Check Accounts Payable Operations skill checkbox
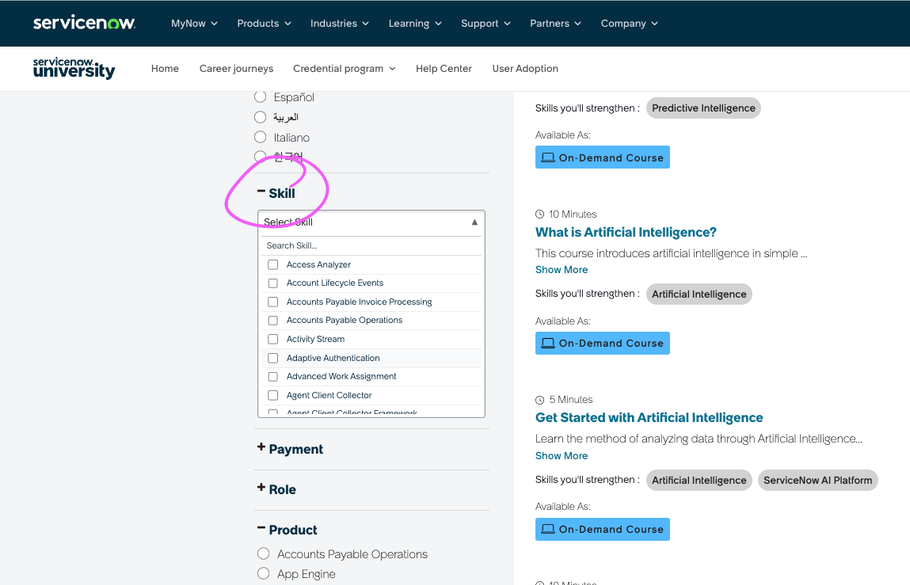 click(273, 320)
